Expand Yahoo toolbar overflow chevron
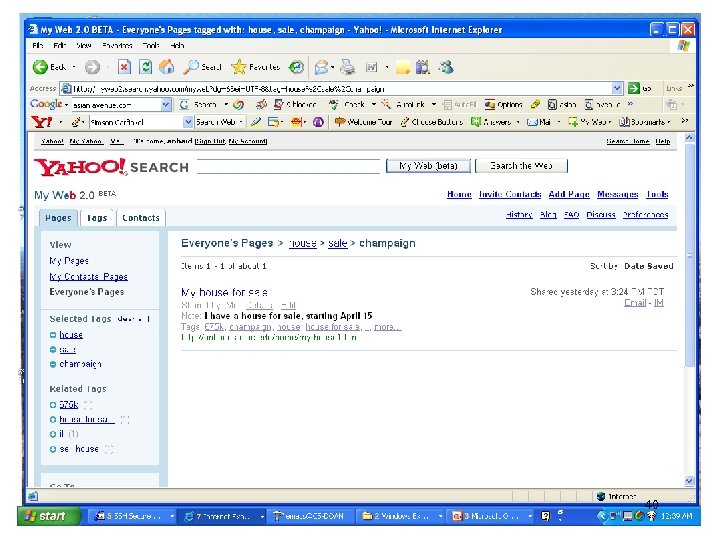This screenshot has width=720, height=540. [x=684, y=121]
